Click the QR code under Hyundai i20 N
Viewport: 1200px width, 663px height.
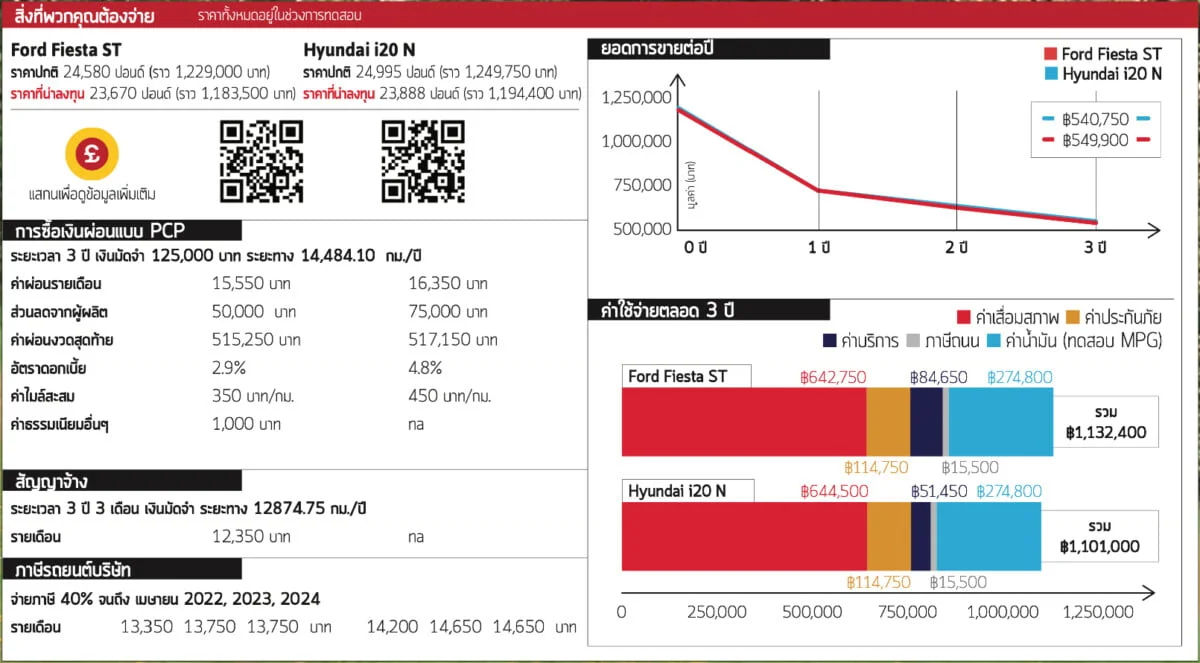coord(423,161)
